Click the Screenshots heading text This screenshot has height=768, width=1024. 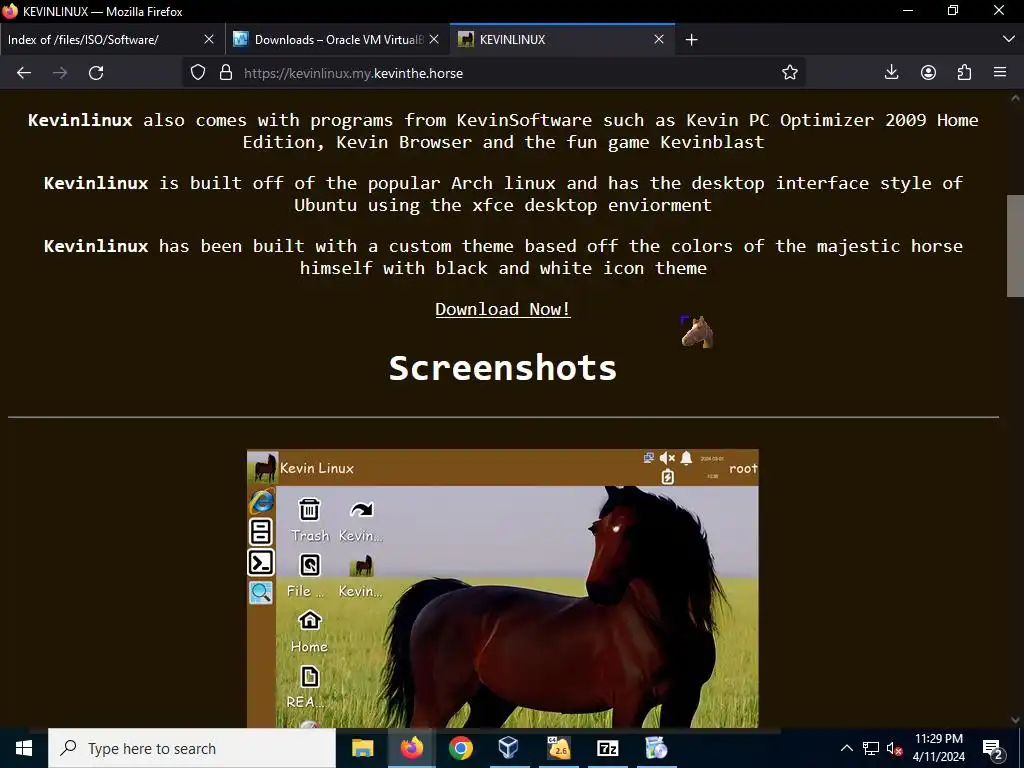point(503,368)
